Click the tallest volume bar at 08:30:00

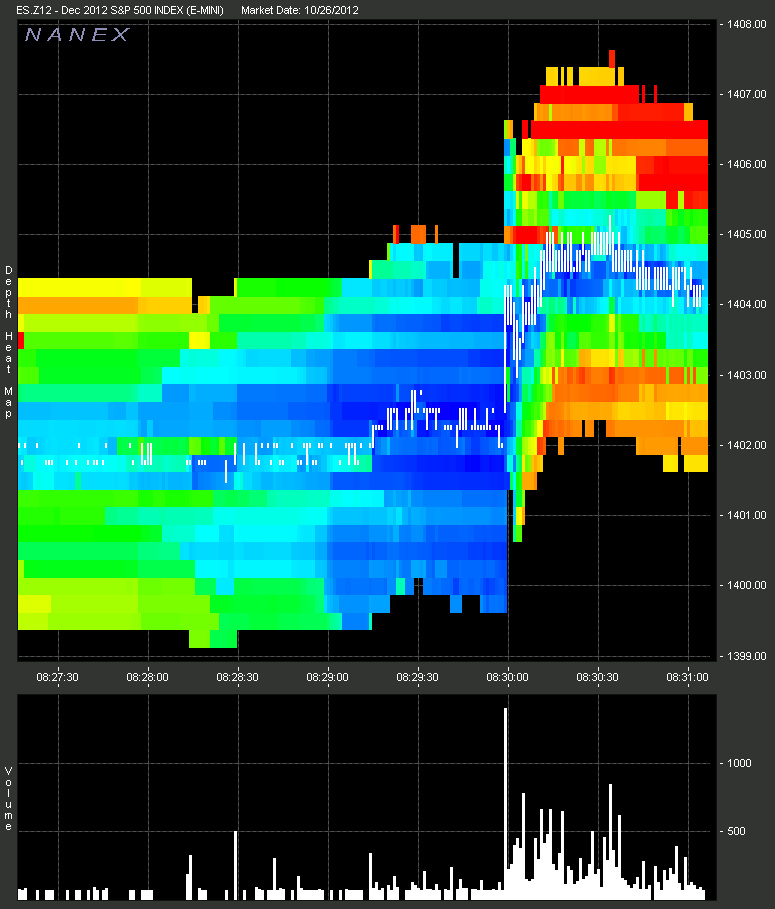tap(506, 800)
